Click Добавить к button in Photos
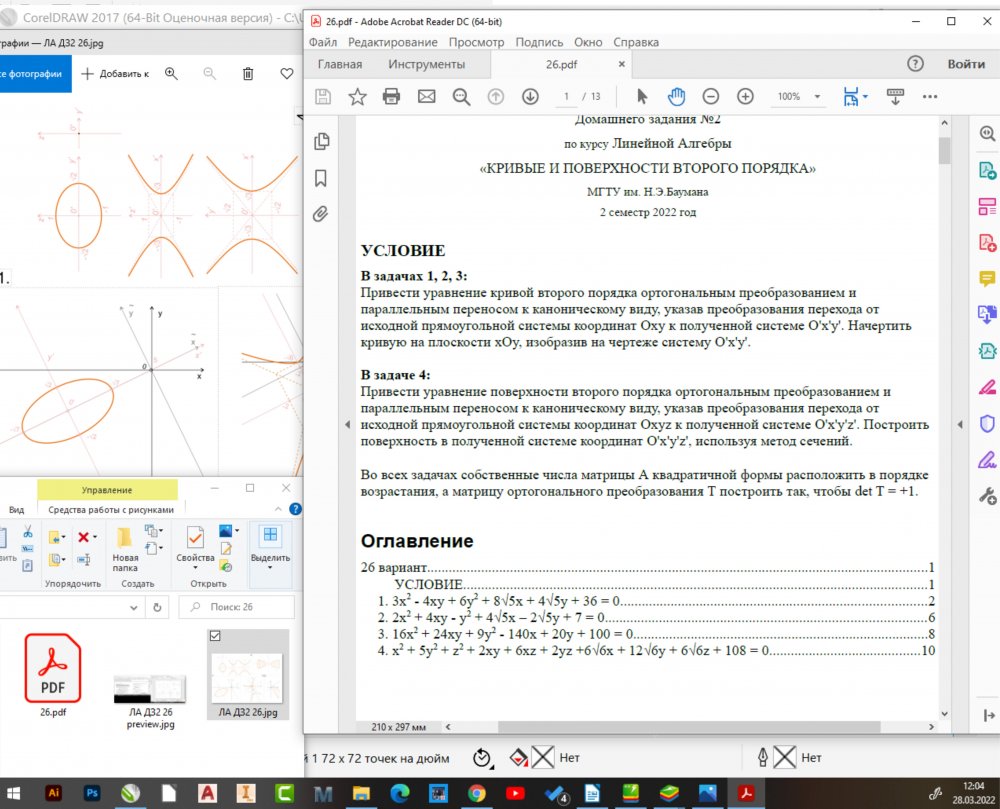Image resolution: width=1000 pixels, height=809 pixels. coord(115,73)
